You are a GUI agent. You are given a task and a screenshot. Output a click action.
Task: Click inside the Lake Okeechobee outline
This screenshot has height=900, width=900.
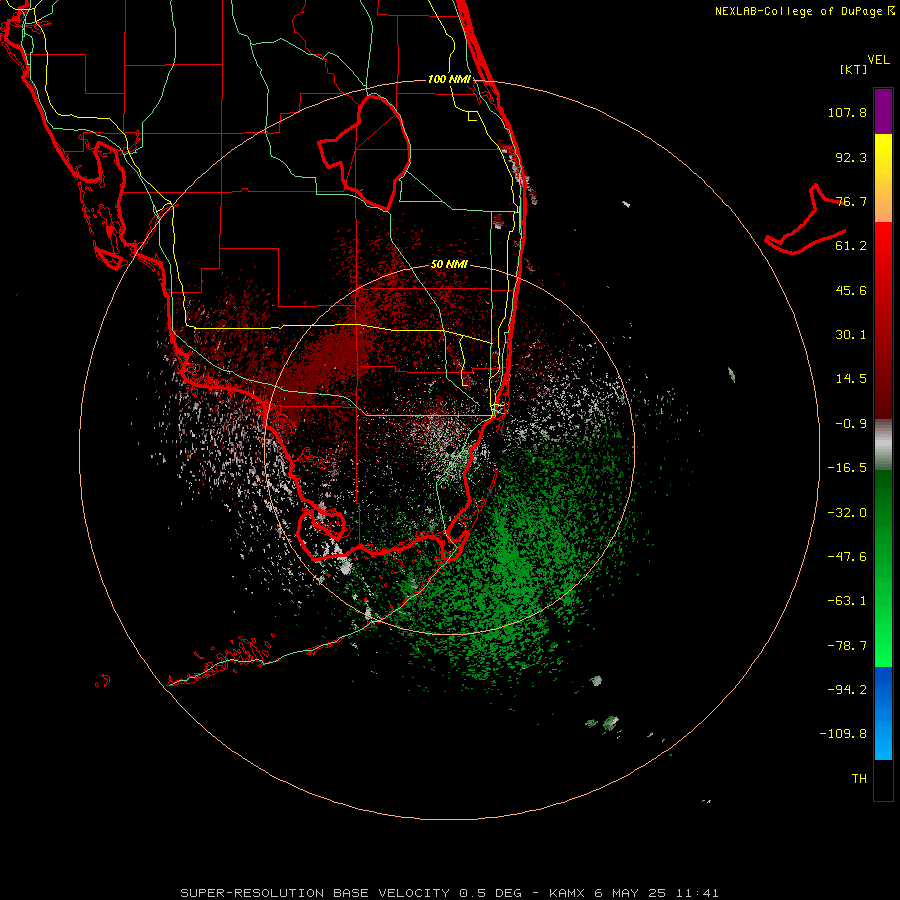point(374,152)
